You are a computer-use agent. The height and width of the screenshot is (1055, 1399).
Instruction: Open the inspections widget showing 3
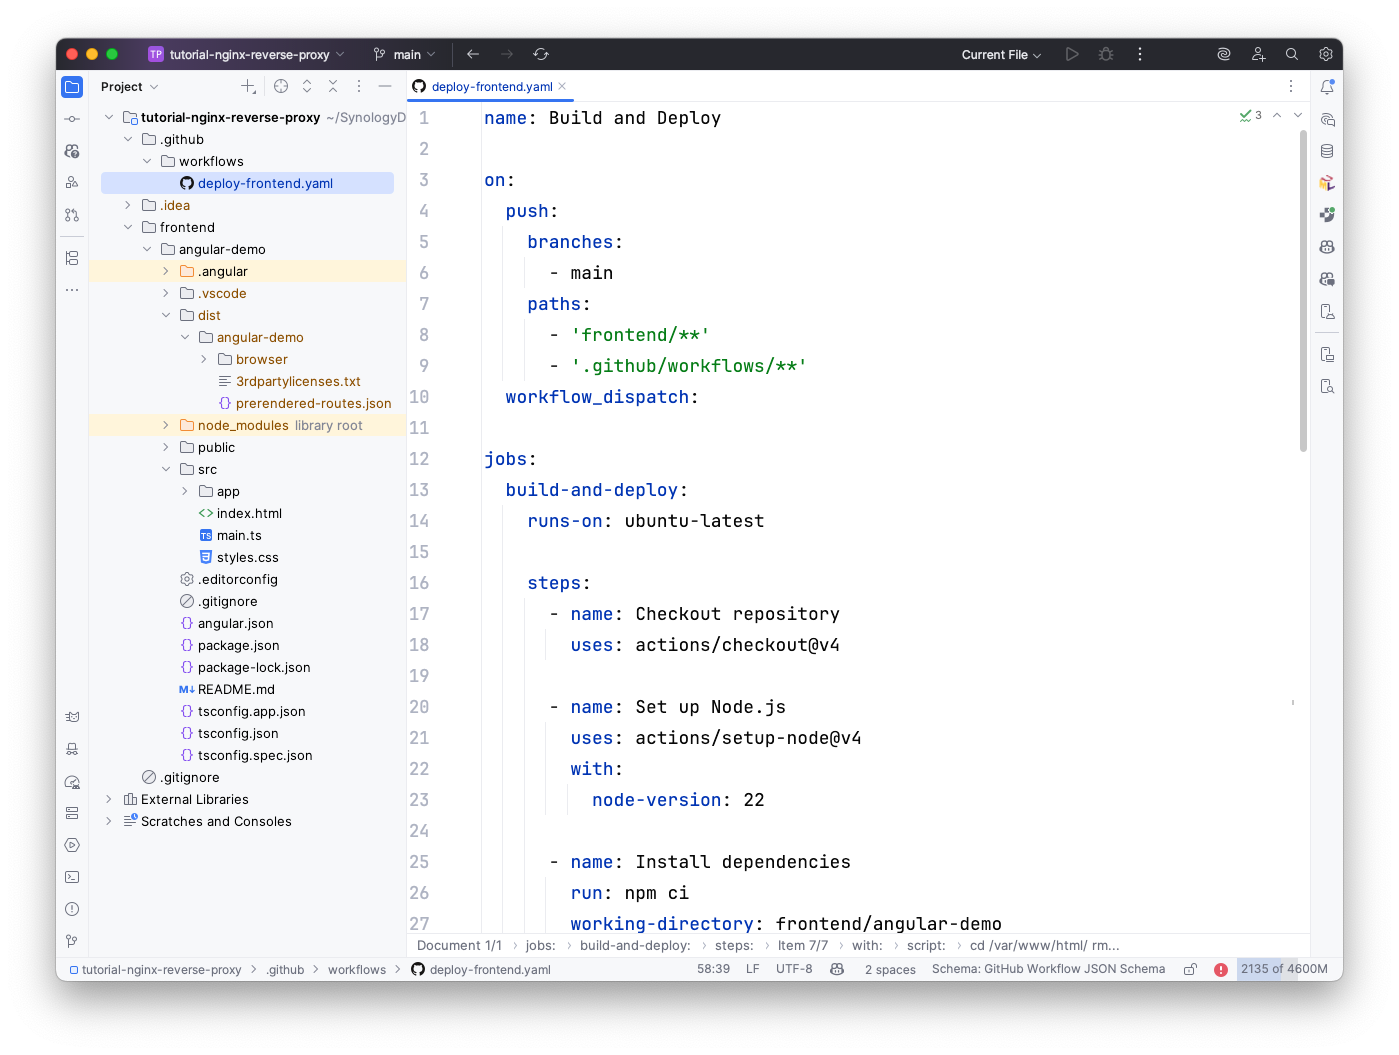pos(1251,115)
